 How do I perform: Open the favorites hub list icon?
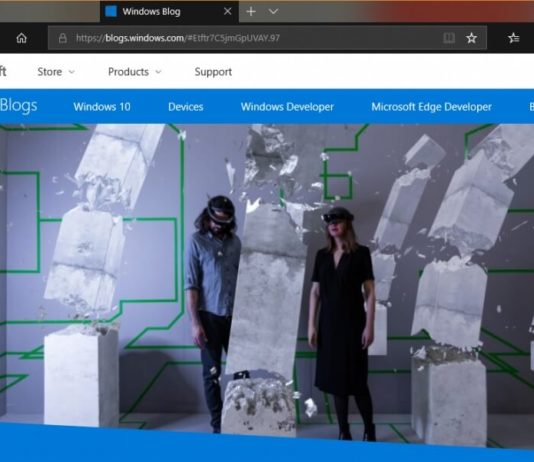514,38
